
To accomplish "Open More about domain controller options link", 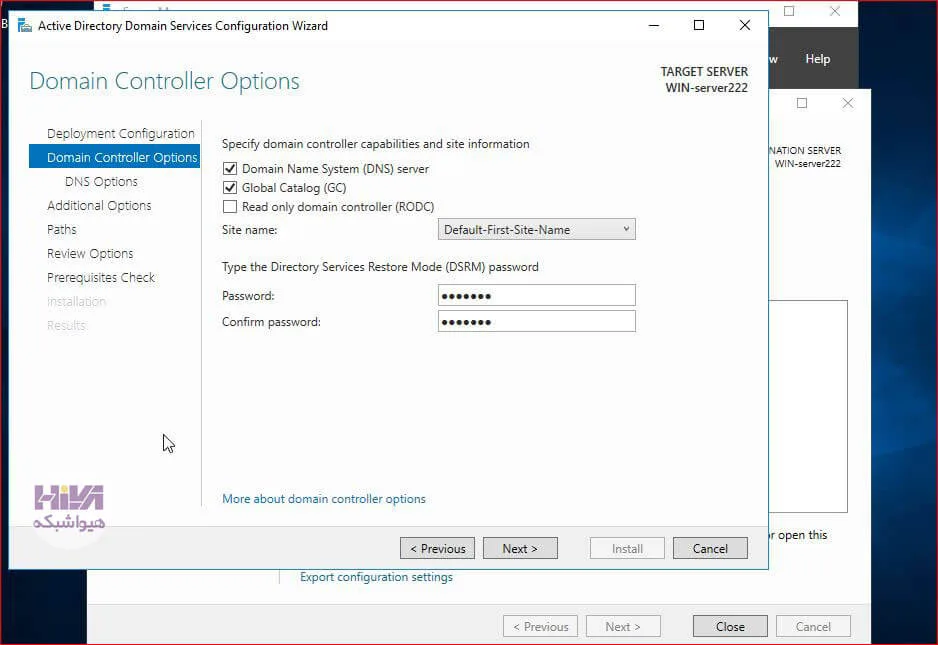I will 324,499.
